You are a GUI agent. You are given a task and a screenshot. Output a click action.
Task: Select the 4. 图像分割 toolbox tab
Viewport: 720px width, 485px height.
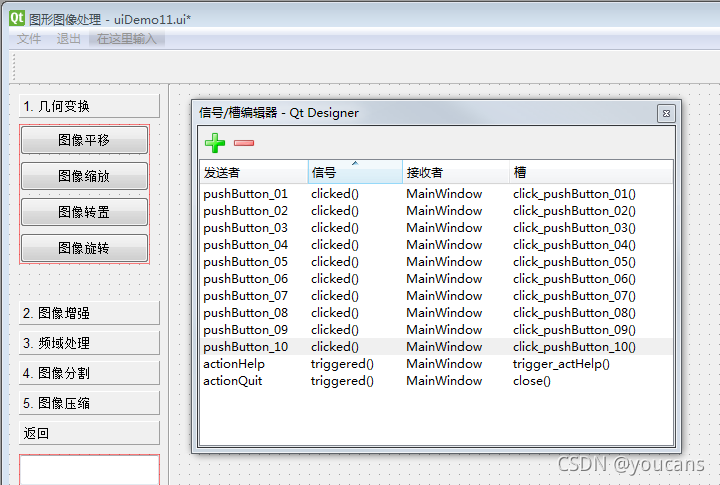(x=89, y=373)
